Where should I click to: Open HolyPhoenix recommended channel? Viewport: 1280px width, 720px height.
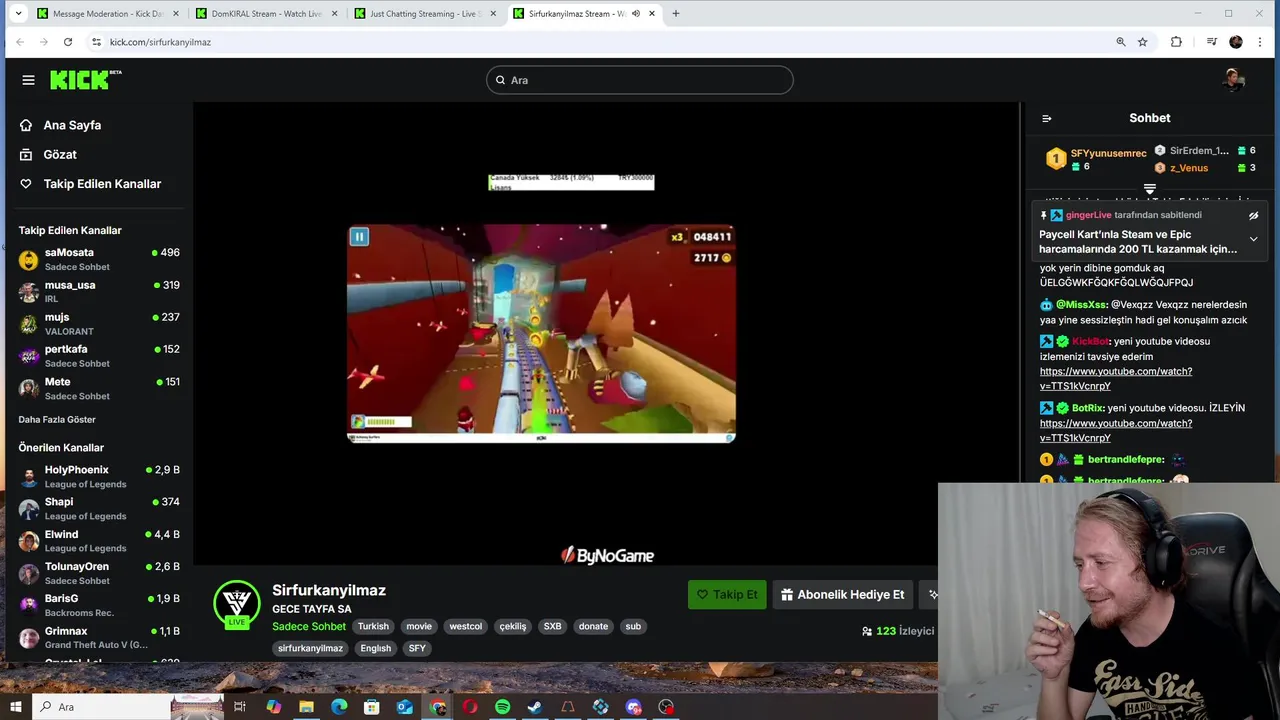point(98,476)
